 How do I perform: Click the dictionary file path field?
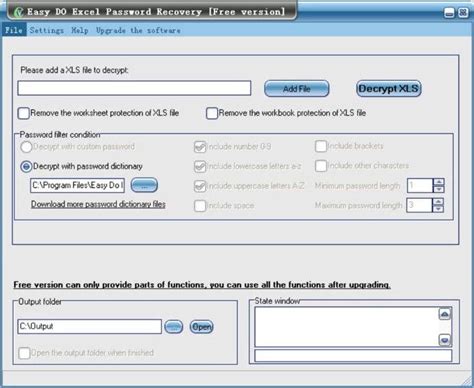[x=77, y=185]
